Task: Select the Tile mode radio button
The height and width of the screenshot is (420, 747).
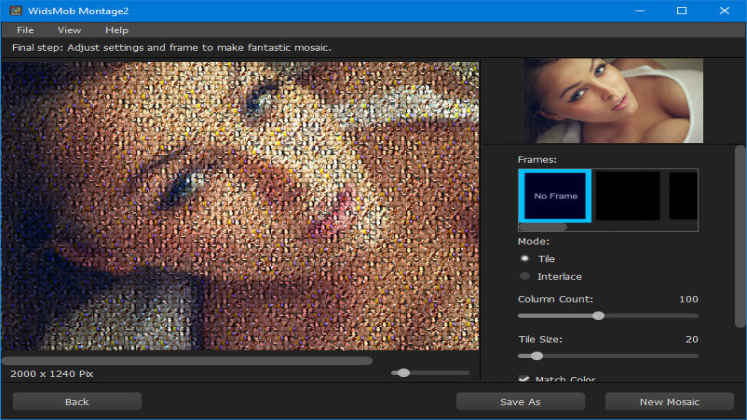Action: click(525, 258)
